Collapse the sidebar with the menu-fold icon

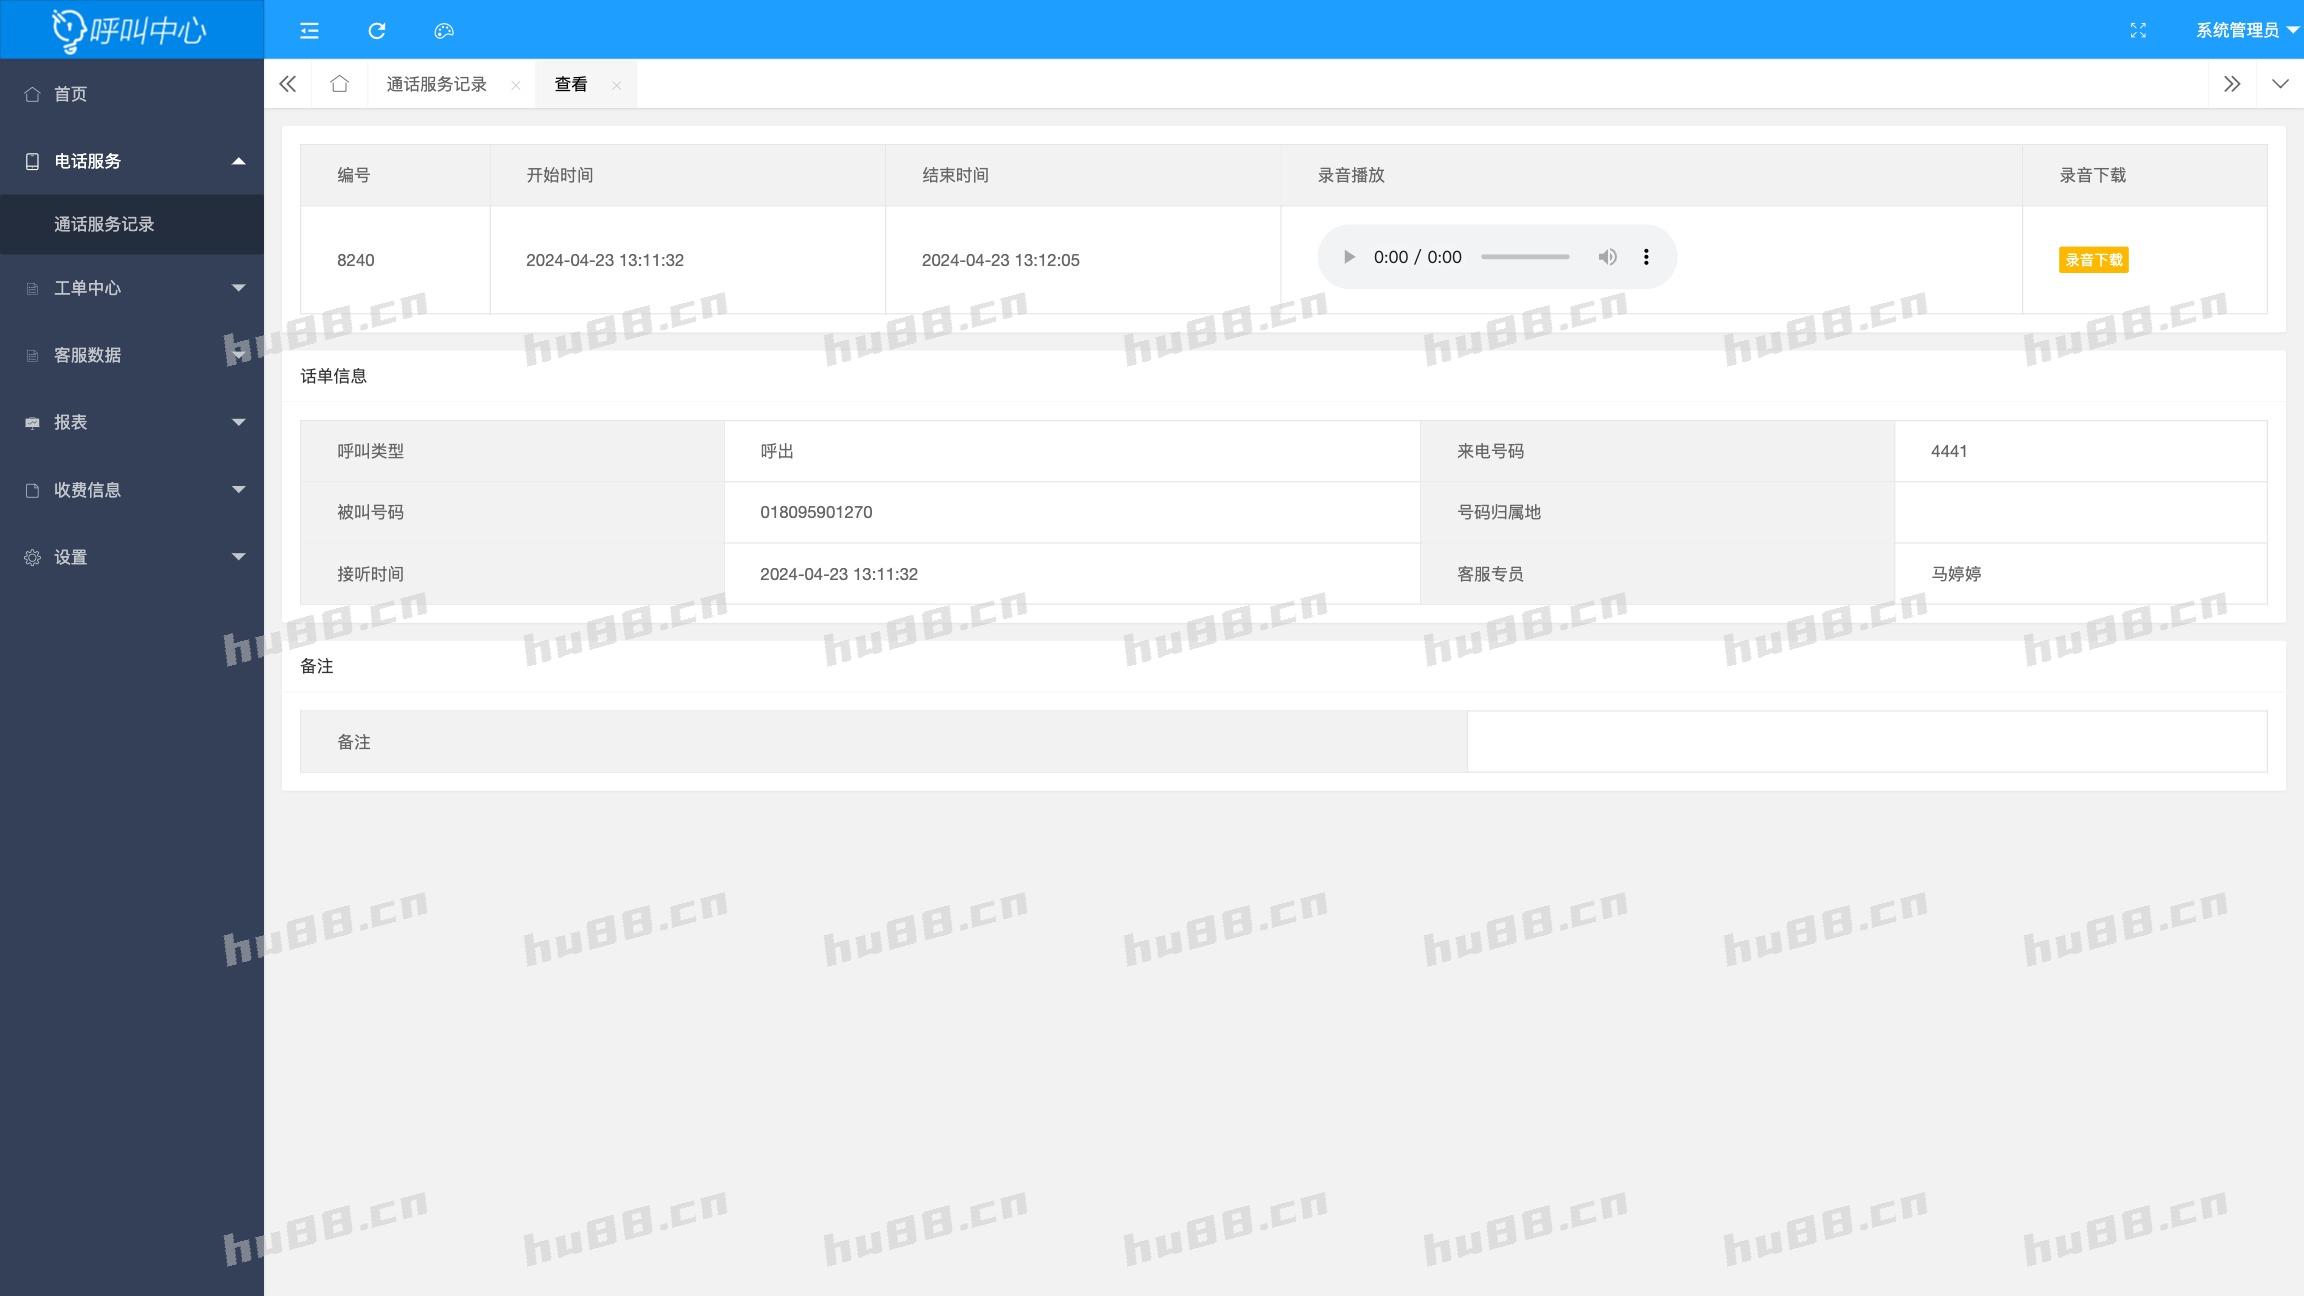309,31
